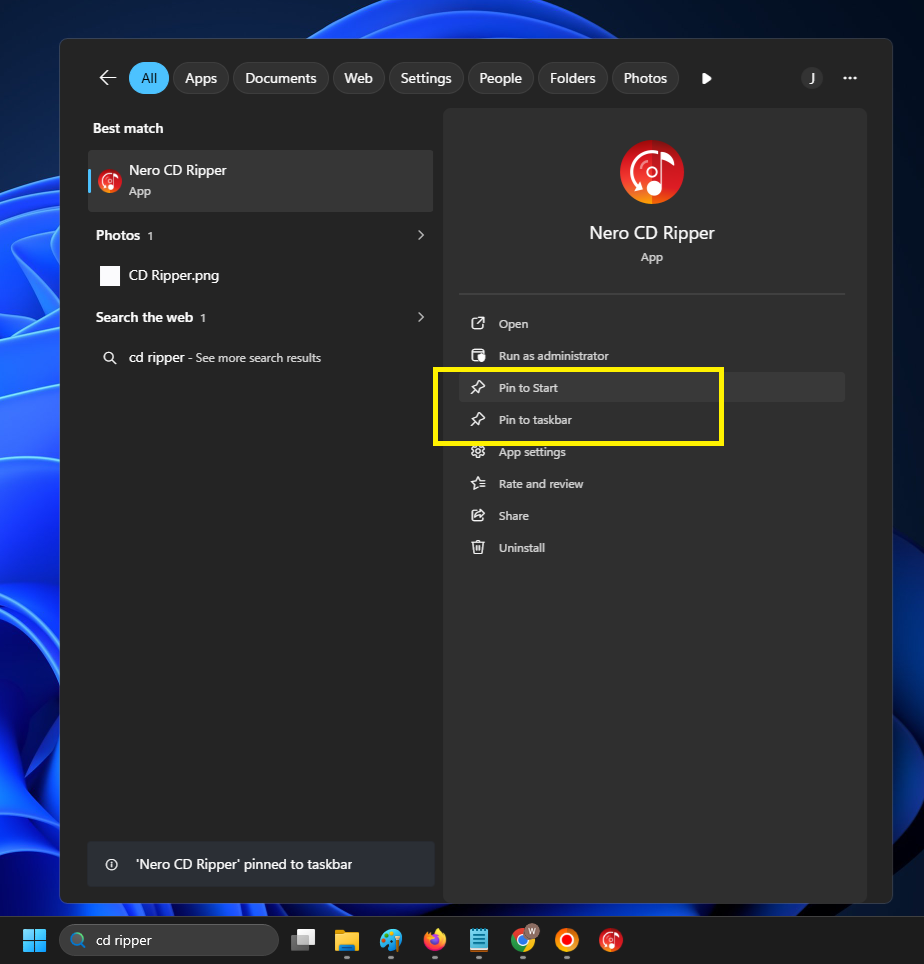The width and height of the screenshot is (924, 964).
Task: Click the info icon in the notification
Action: point(111,864)
